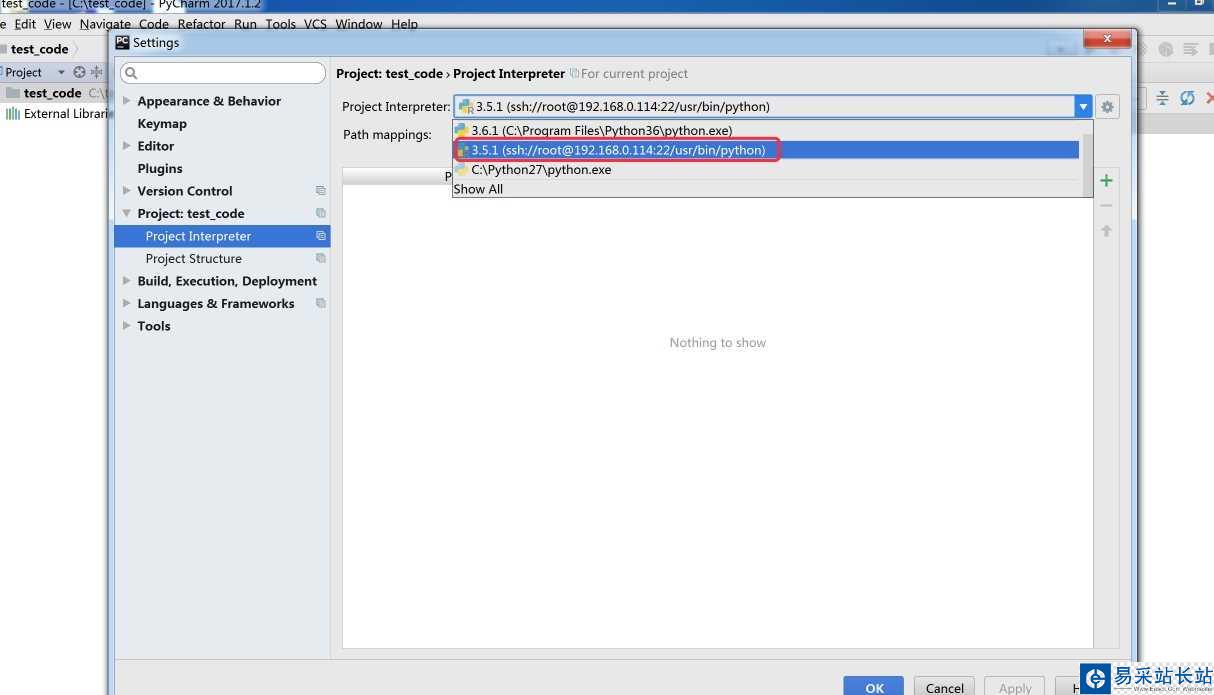Screen dimensions: 1214x695
Task: Click the minus uninstall package icon
Action: (x=1106, y=206)
